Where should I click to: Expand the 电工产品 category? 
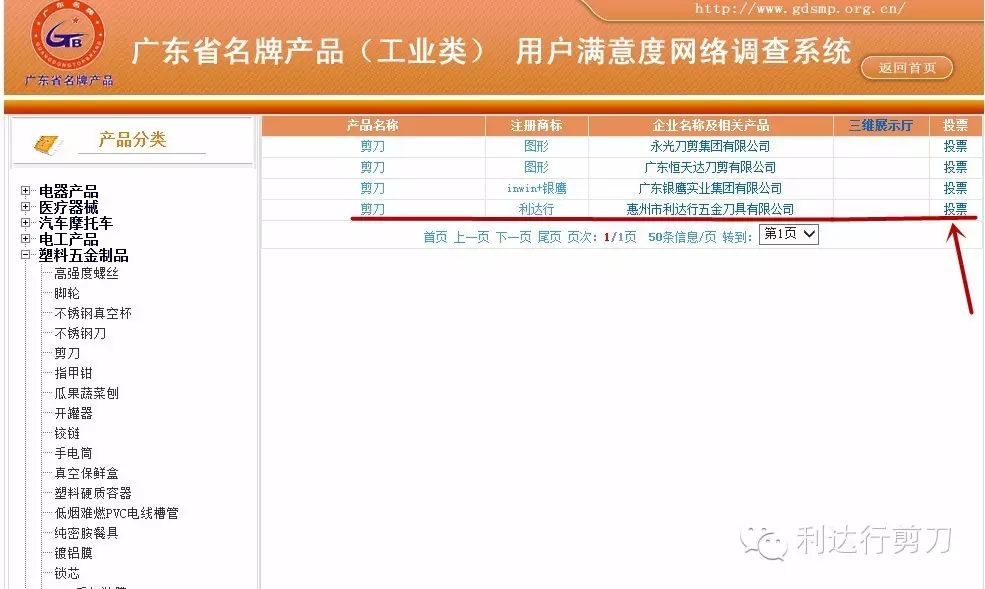pyautogui.click(x=25, y=239)
